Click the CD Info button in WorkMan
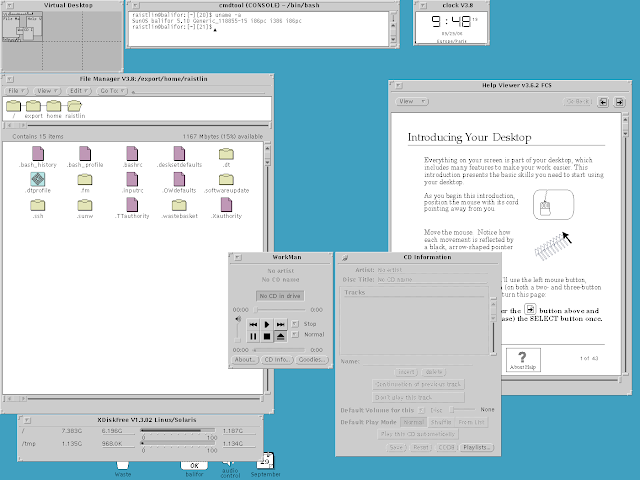The width and height of the screenshot is (640, 480). (x=277, y=359)
